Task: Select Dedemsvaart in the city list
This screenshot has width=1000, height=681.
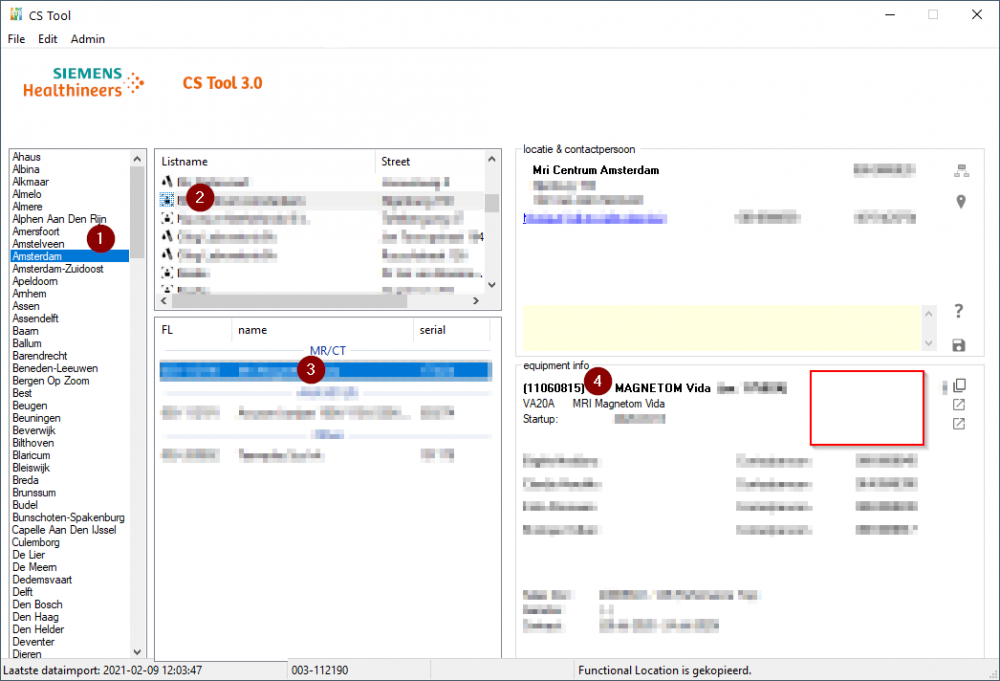Action: [42, 580]
